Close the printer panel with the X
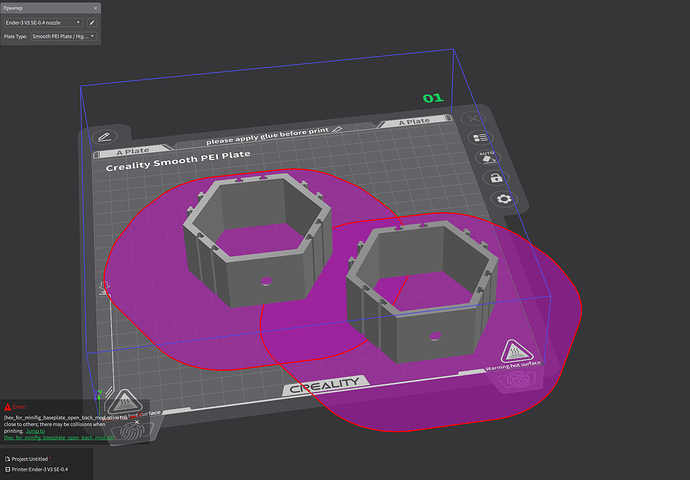The image size is (690, 480). [95, 8]
